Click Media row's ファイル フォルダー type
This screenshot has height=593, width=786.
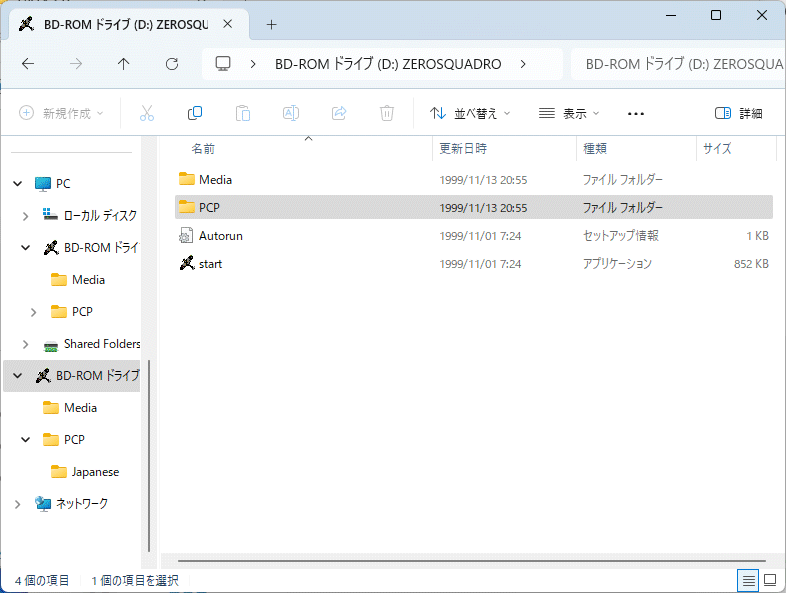click(623, 179)
